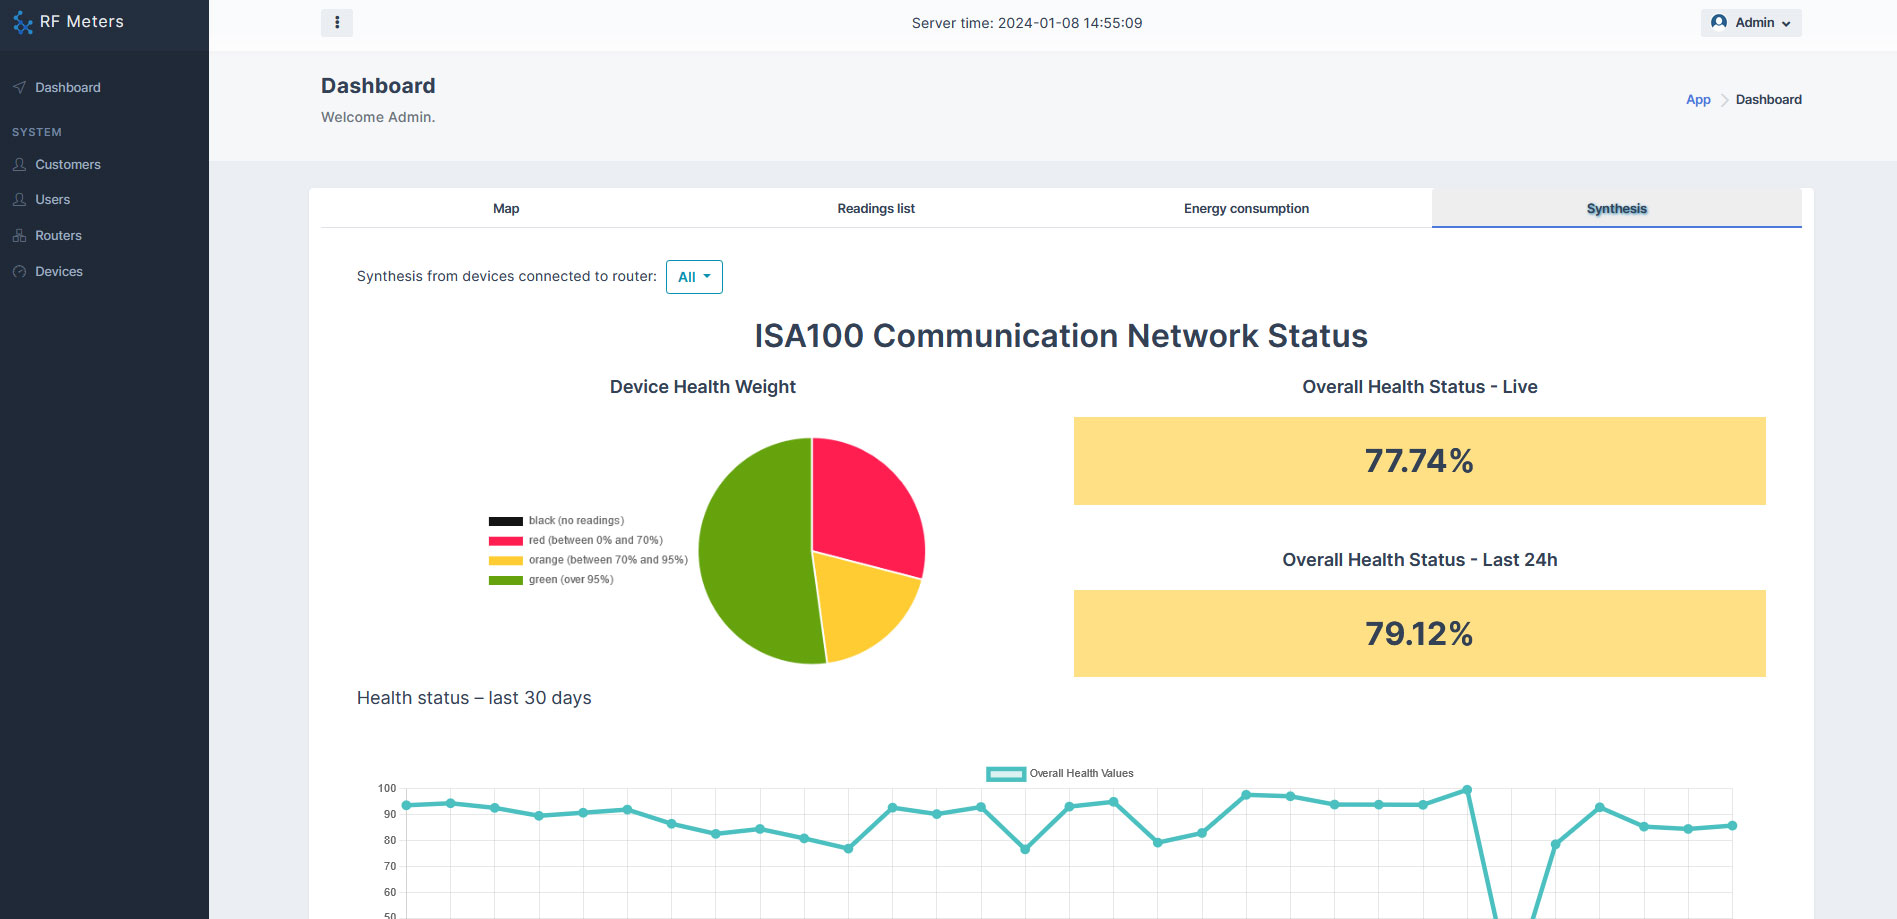Click the Devices gauge icon
This screenshot has height=919, width=1897.
[19, 272]
